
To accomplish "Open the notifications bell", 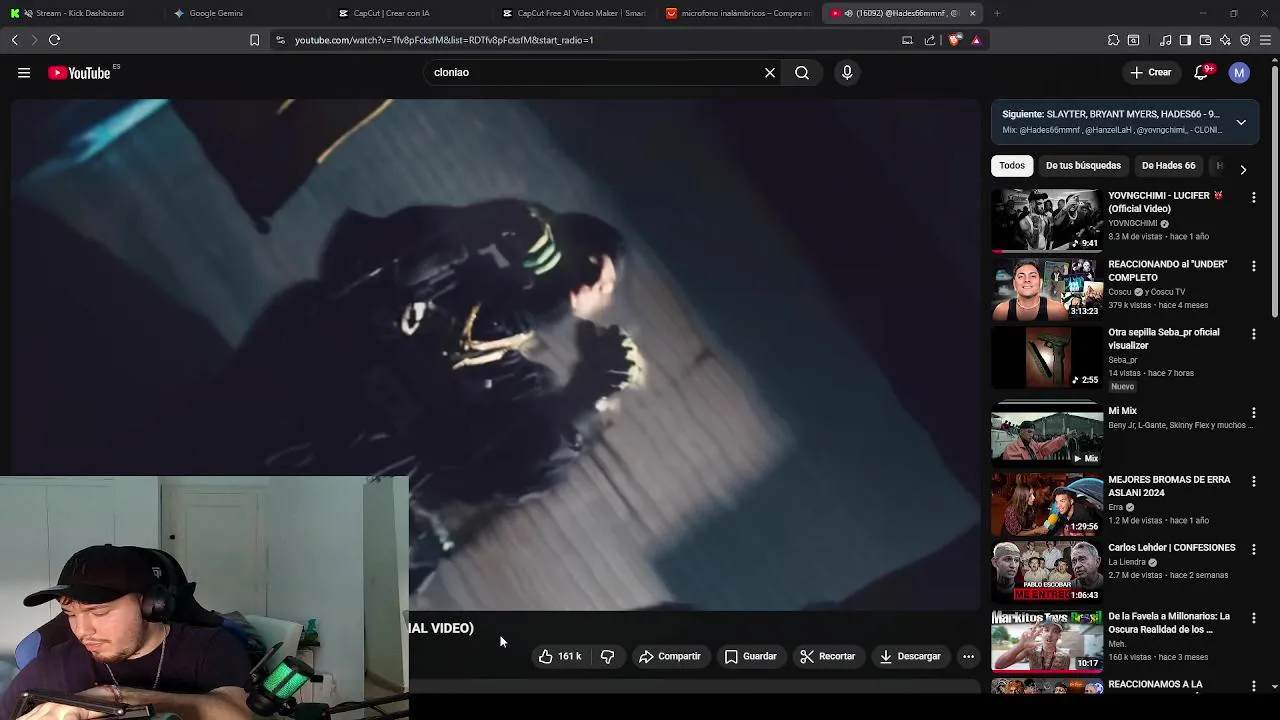I will point(1202,73).
